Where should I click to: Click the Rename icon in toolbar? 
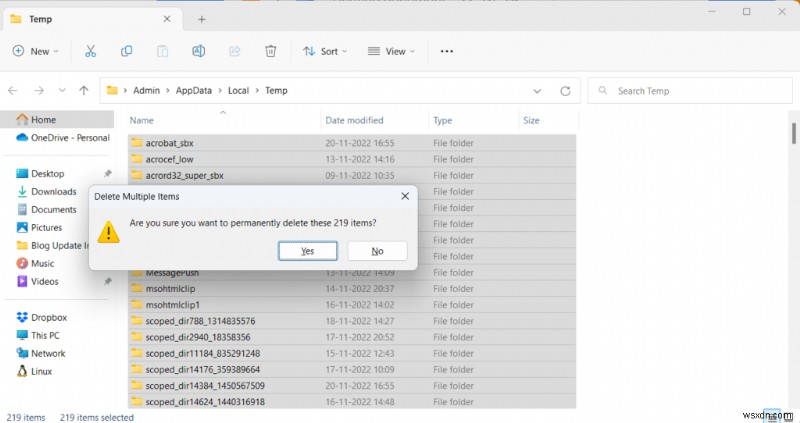point(198,51)
